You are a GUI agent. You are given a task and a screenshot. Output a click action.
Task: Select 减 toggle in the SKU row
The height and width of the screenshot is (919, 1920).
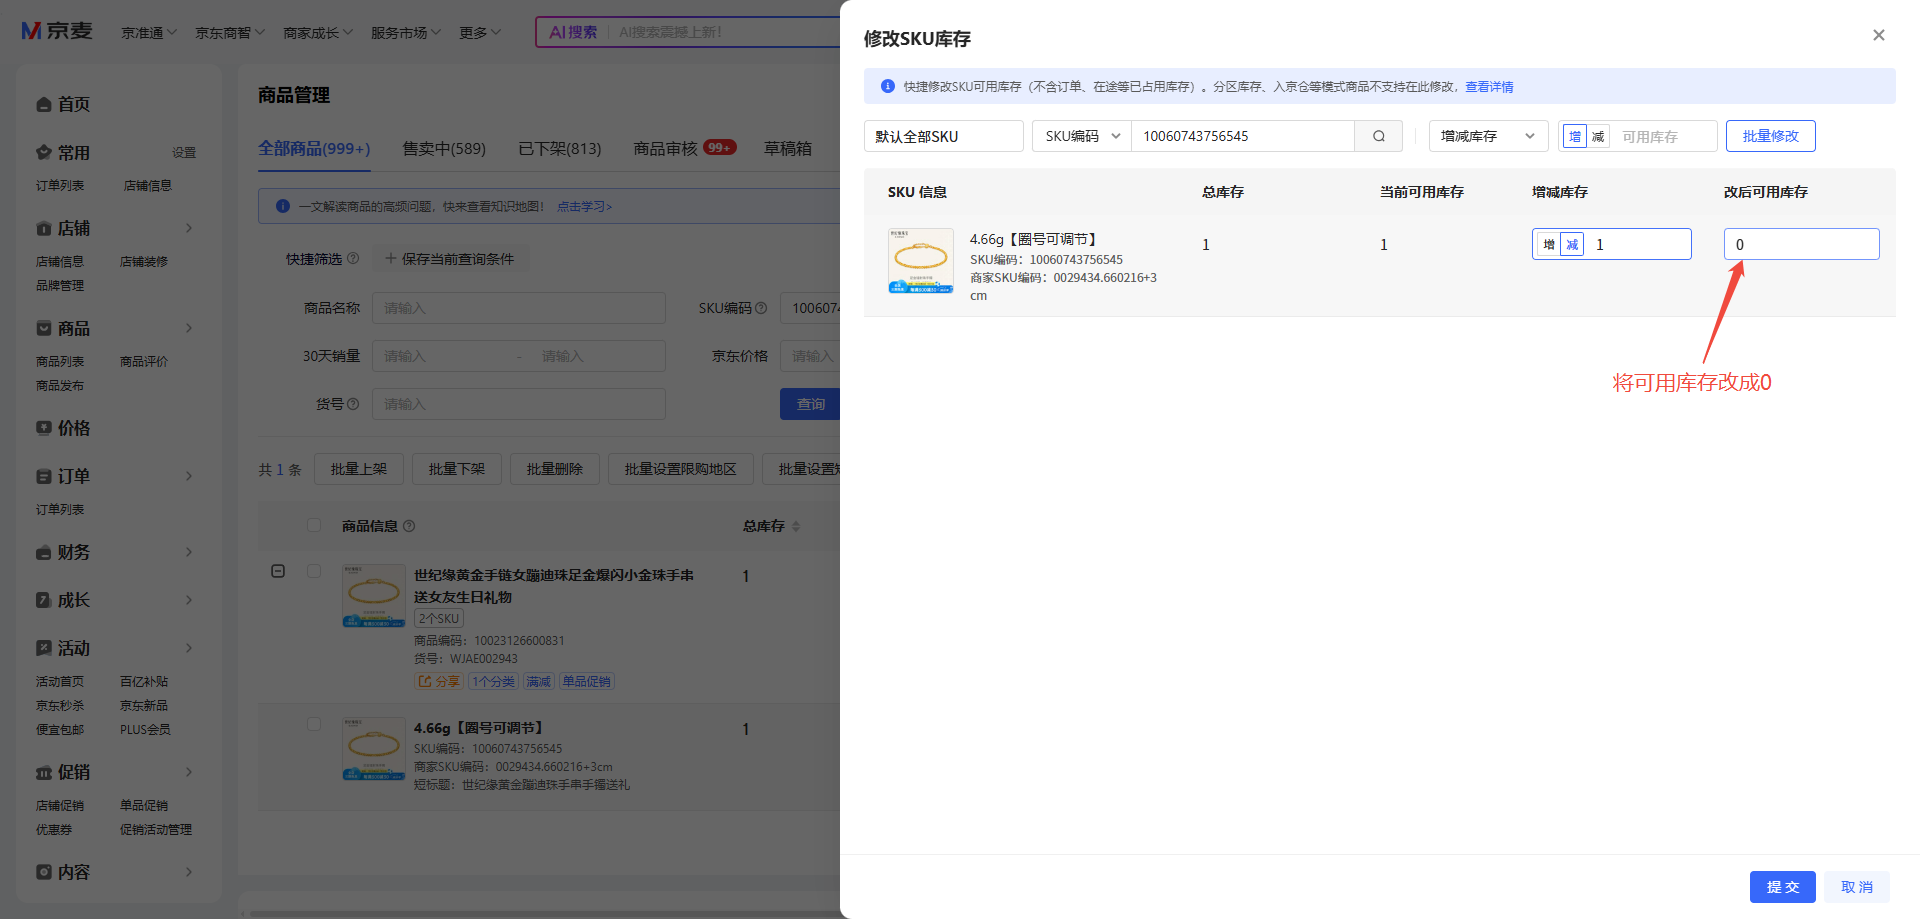tap(1572, 245)
